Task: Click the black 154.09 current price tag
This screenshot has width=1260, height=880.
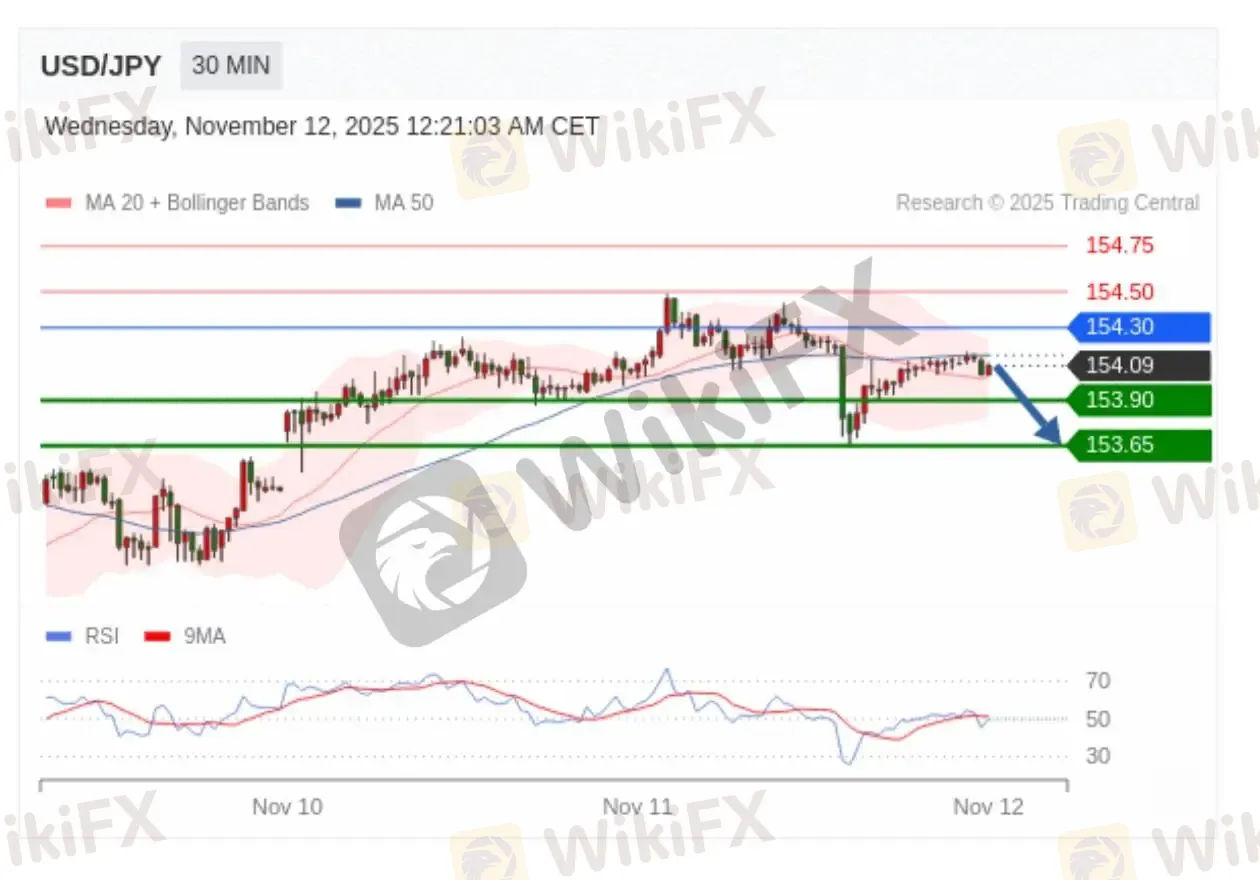Action: tap(1140, 366)
